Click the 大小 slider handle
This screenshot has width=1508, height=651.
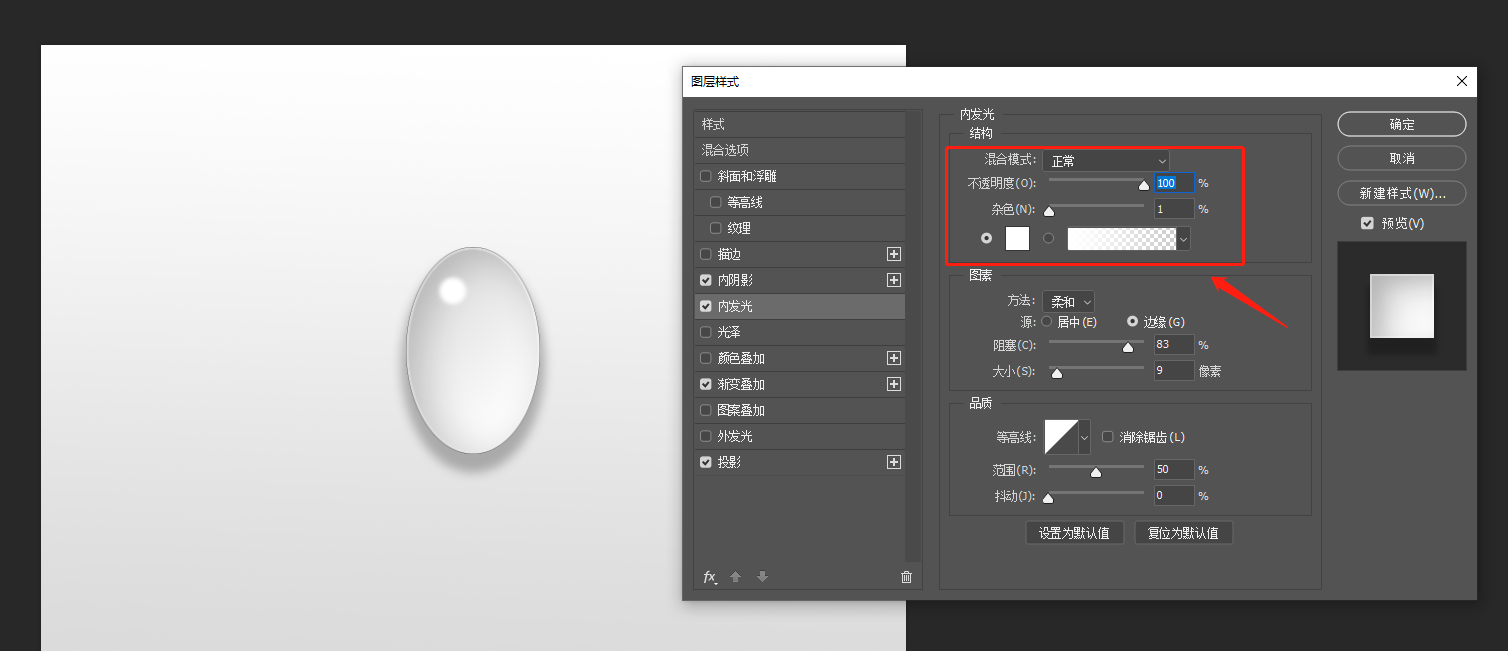(1056, 373)
